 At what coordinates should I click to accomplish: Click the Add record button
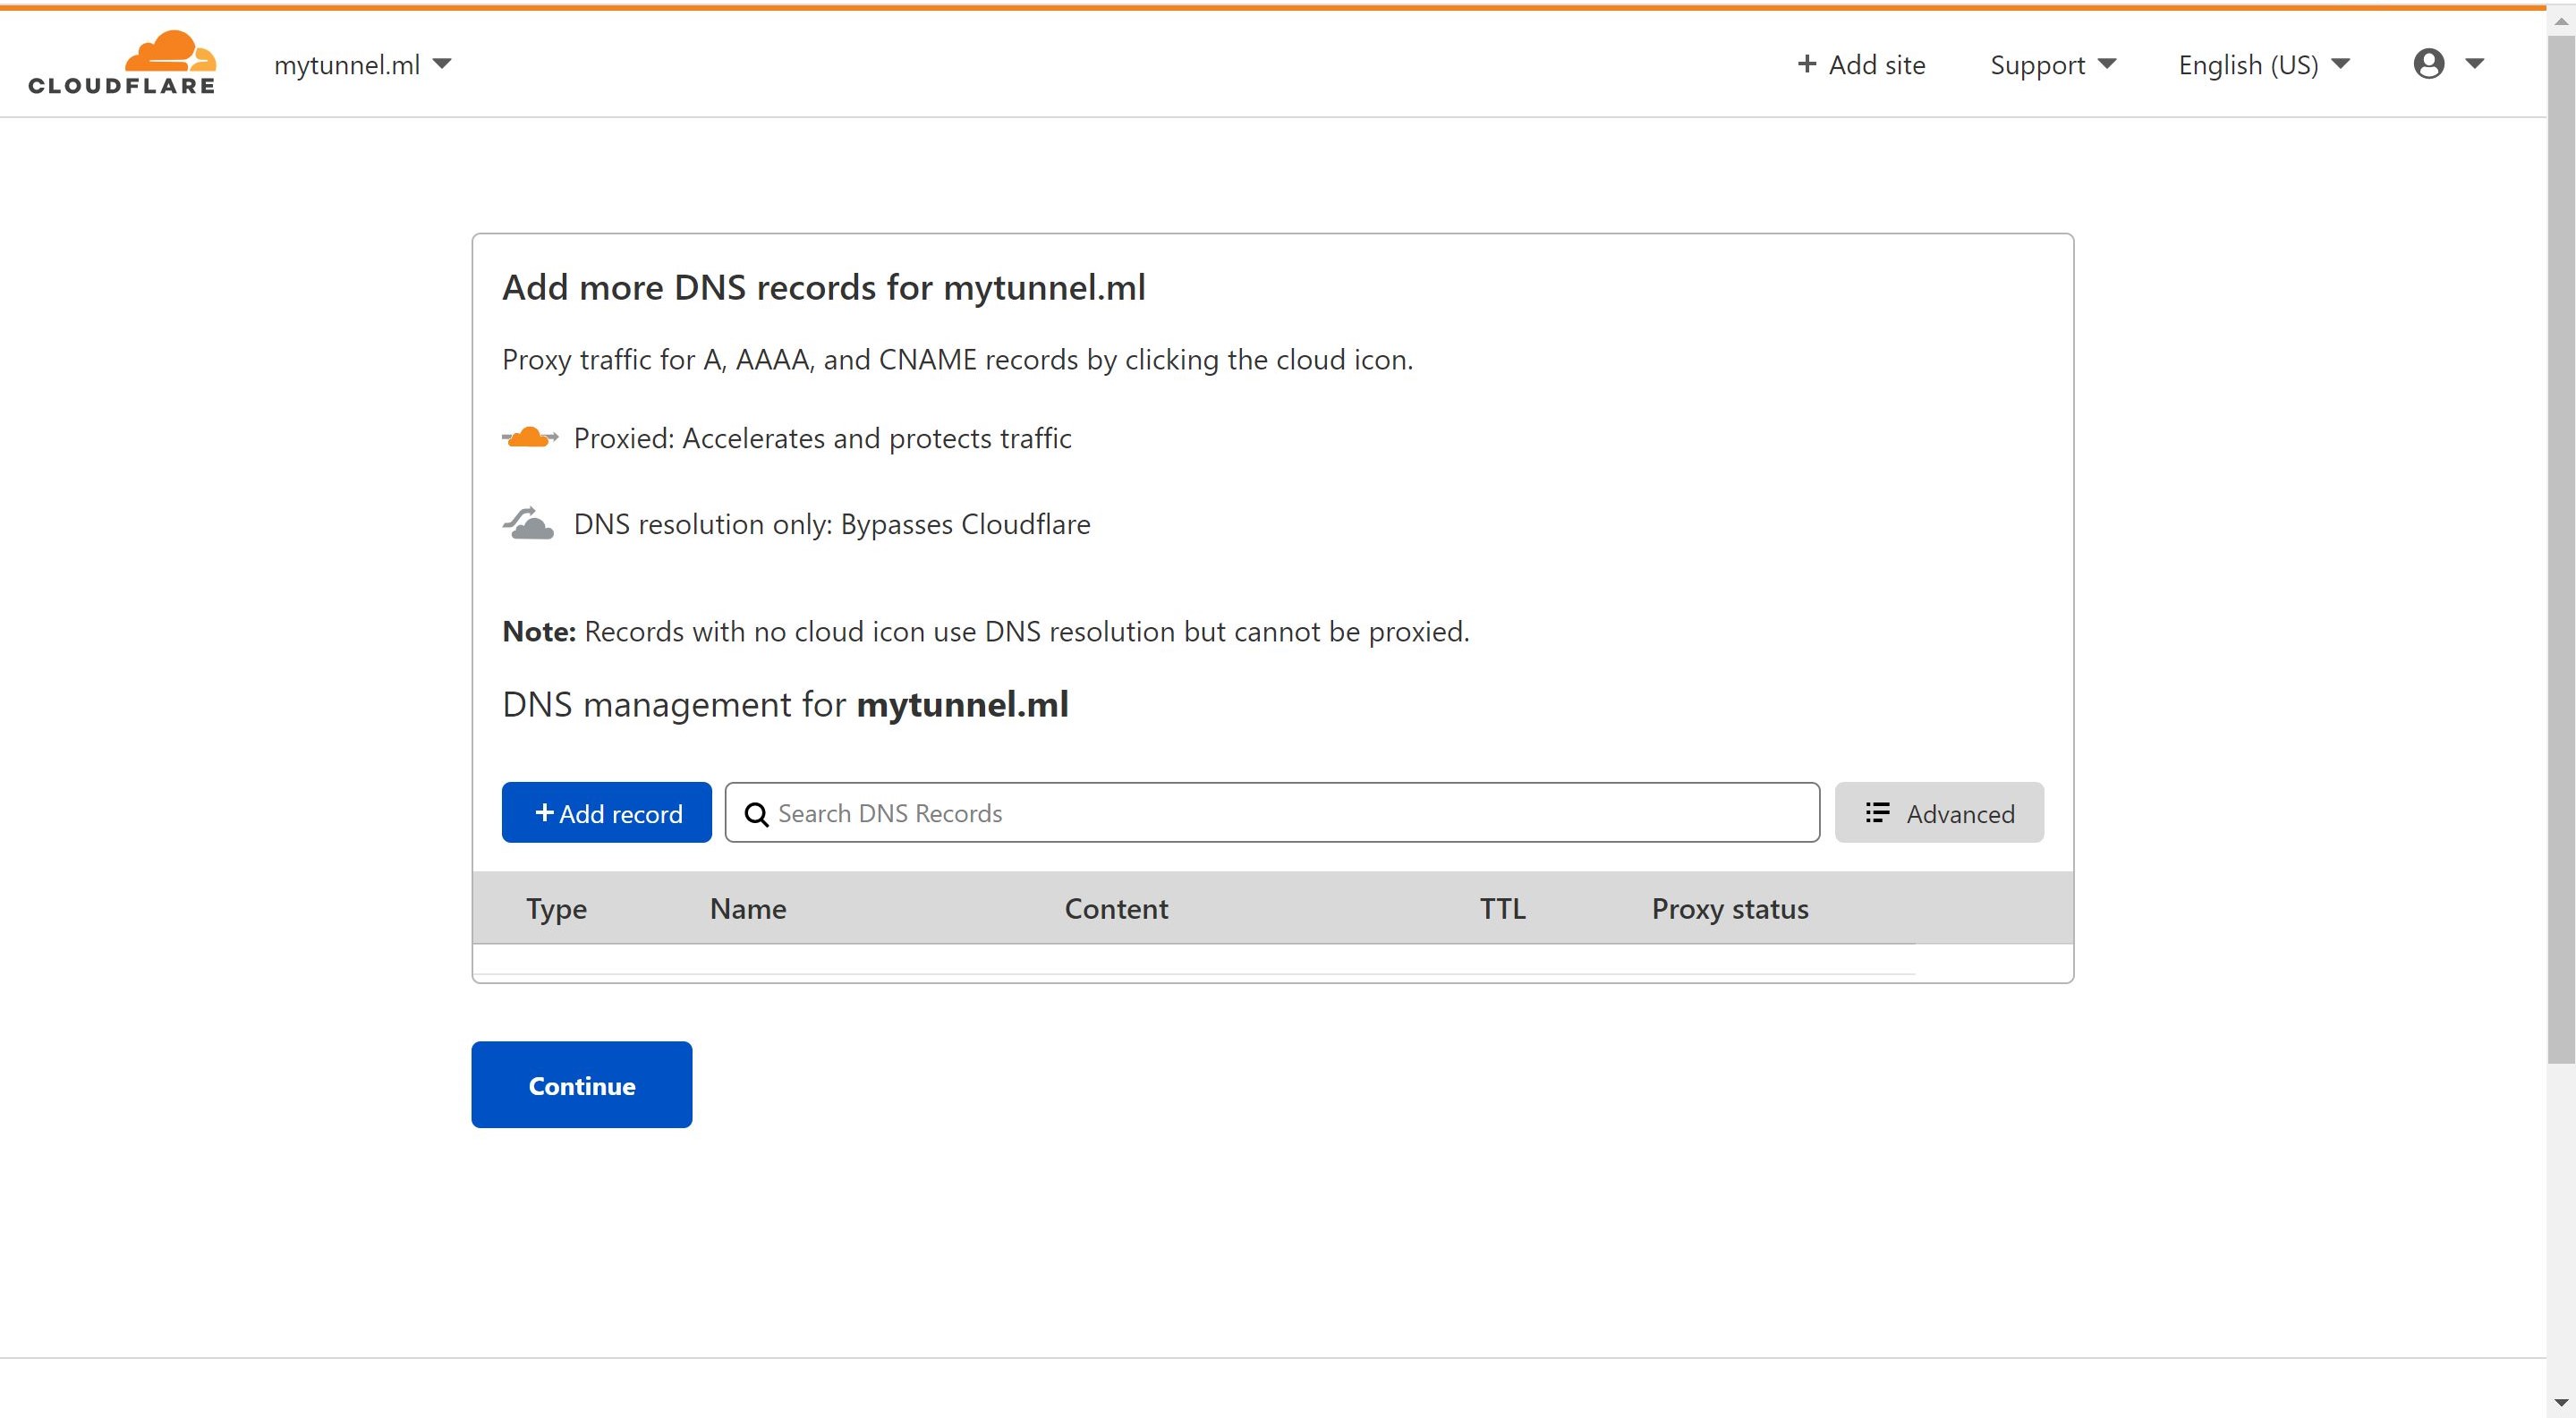tap(607, 813)
